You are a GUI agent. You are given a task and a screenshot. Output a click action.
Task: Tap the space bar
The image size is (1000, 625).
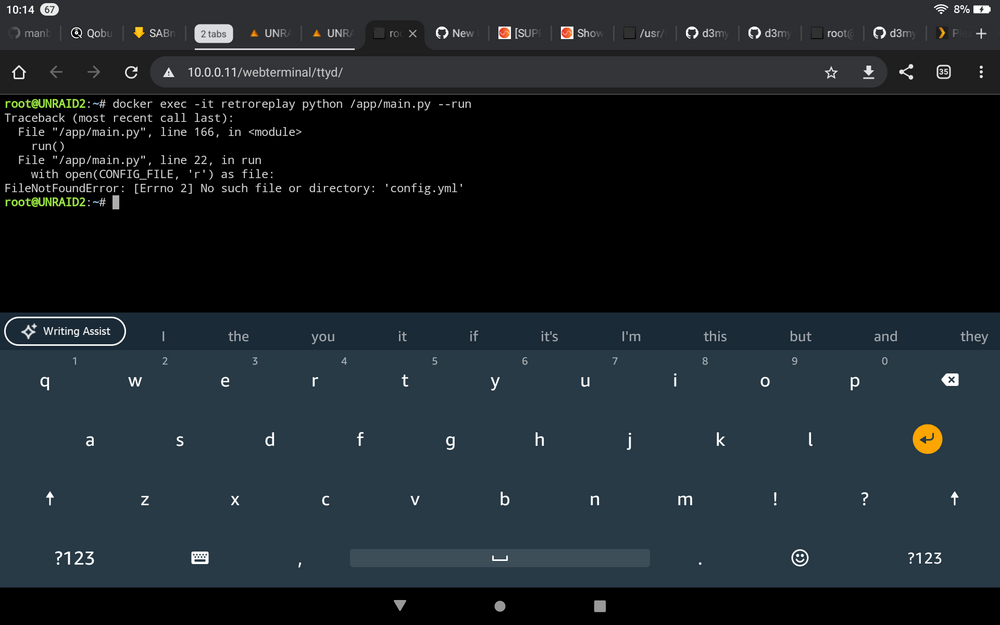coord(500,557)
